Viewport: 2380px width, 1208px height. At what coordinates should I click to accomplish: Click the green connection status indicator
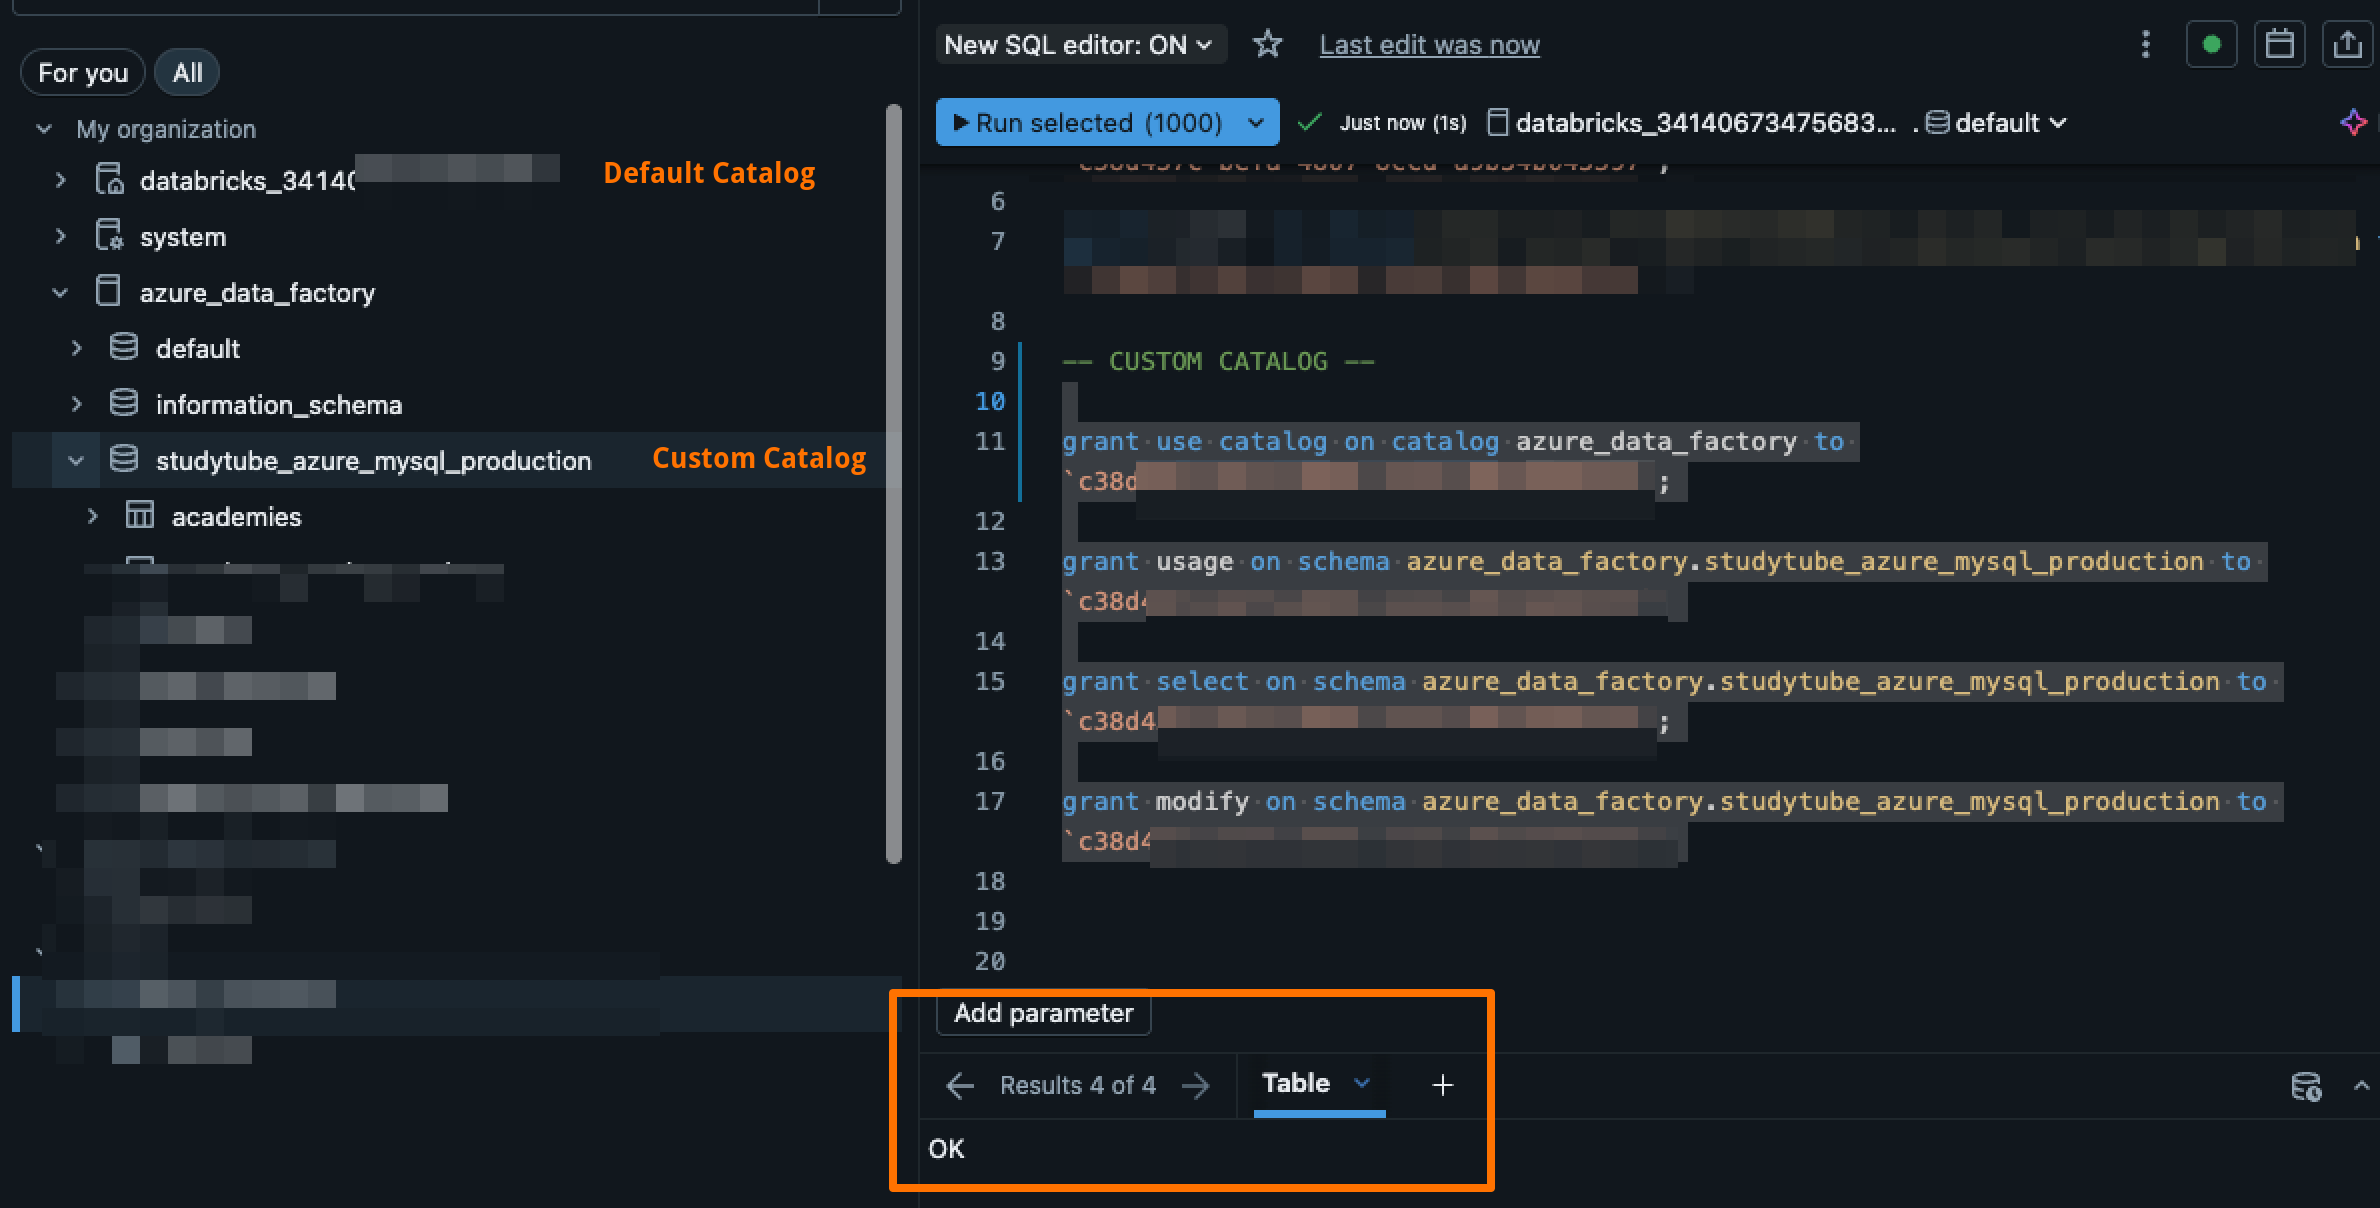pyautogui.click(x=2211, y=44)
